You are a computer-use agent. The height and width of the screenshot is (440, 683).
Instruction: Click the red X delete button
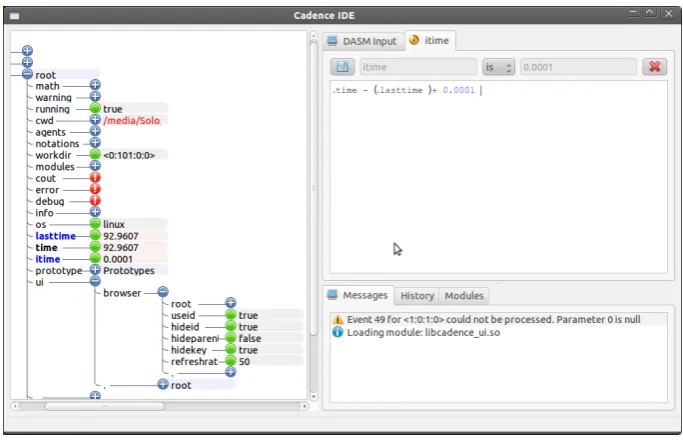pos(654,67)
